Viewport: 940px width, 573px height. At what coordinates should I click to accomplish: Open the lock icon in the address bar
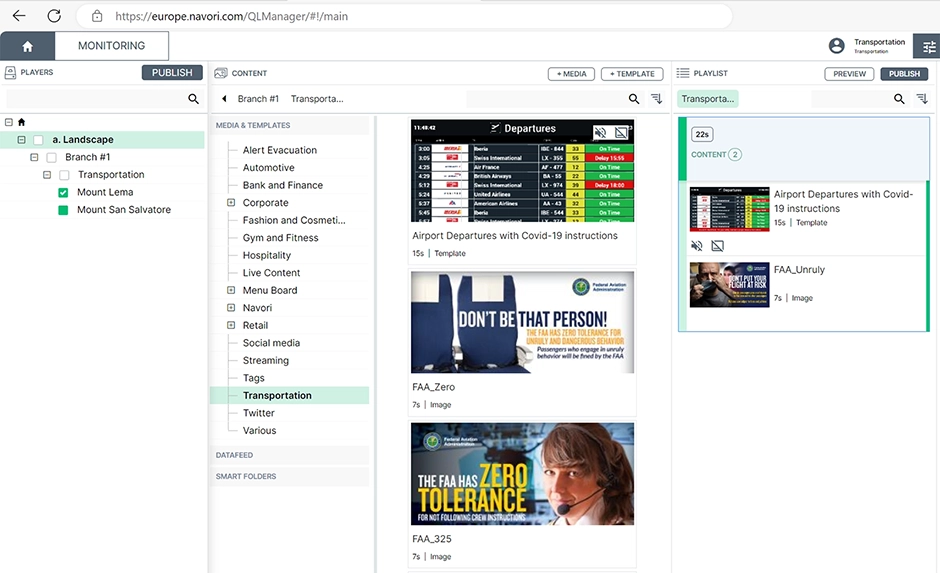tap(97, 16)
